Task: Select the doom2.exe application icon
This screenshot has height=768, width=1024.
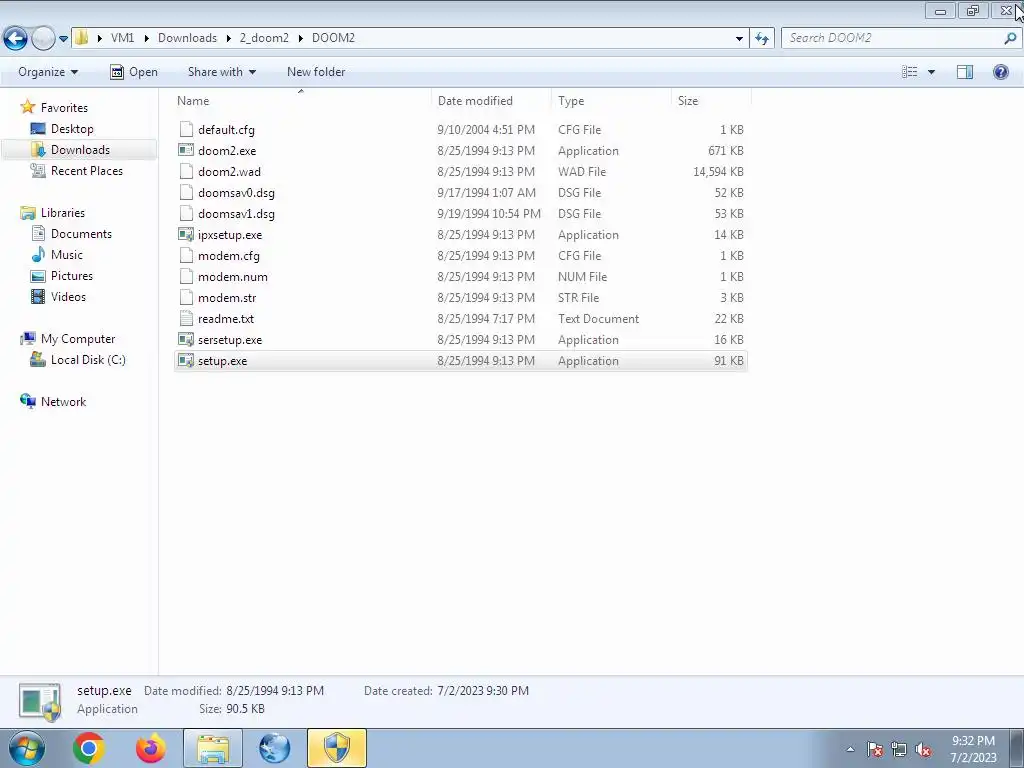Action: (186, 151)
